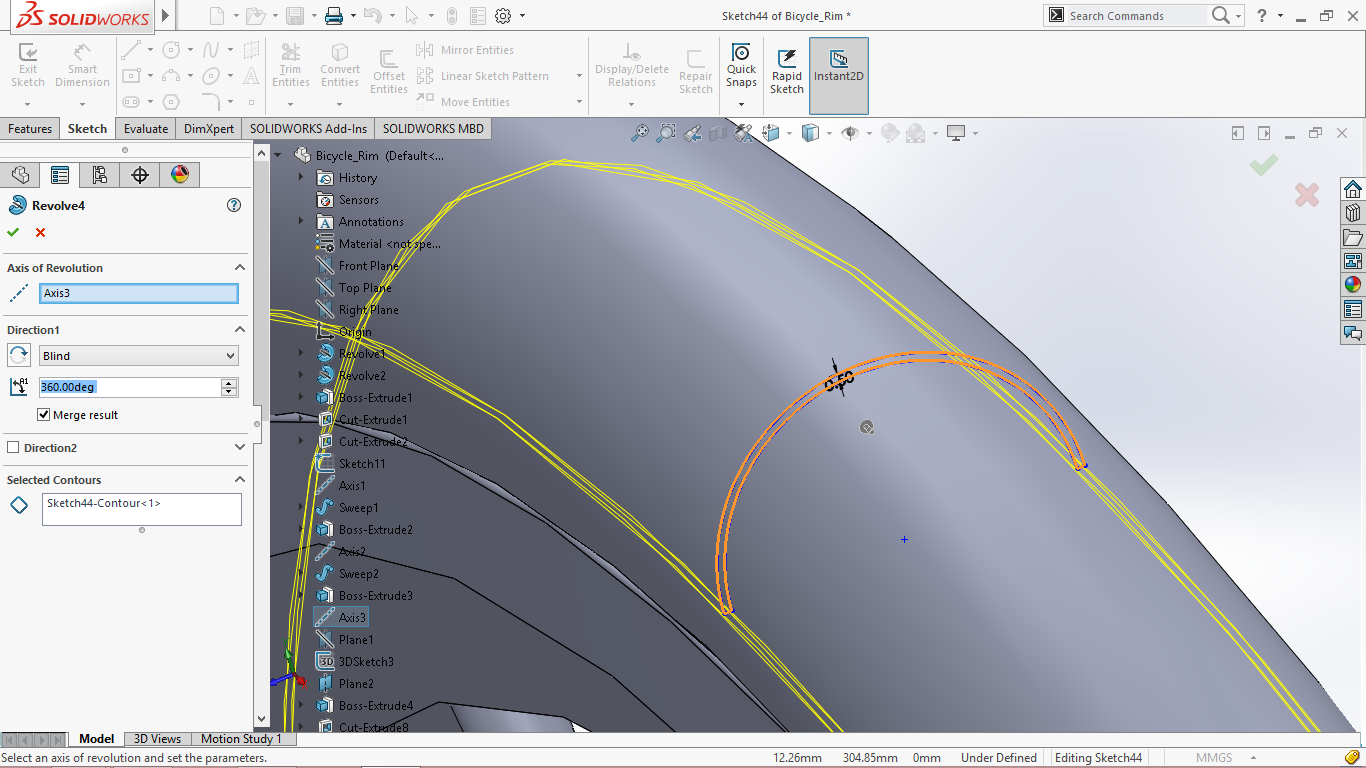The image size is (1366, 768).
Task: Enable the Direction2 option
Action: pyautogui.click(x=14, y=448)
